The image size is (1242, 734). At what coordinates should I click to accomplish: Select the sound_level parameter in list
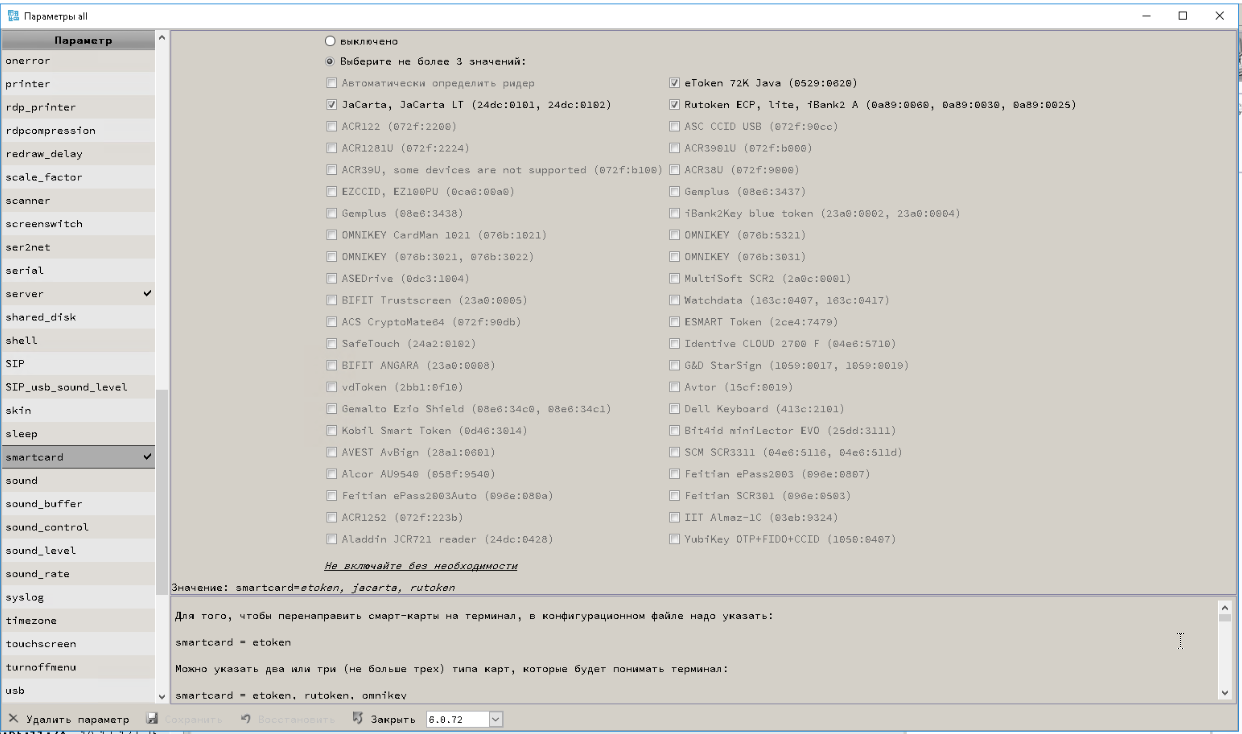41,551
